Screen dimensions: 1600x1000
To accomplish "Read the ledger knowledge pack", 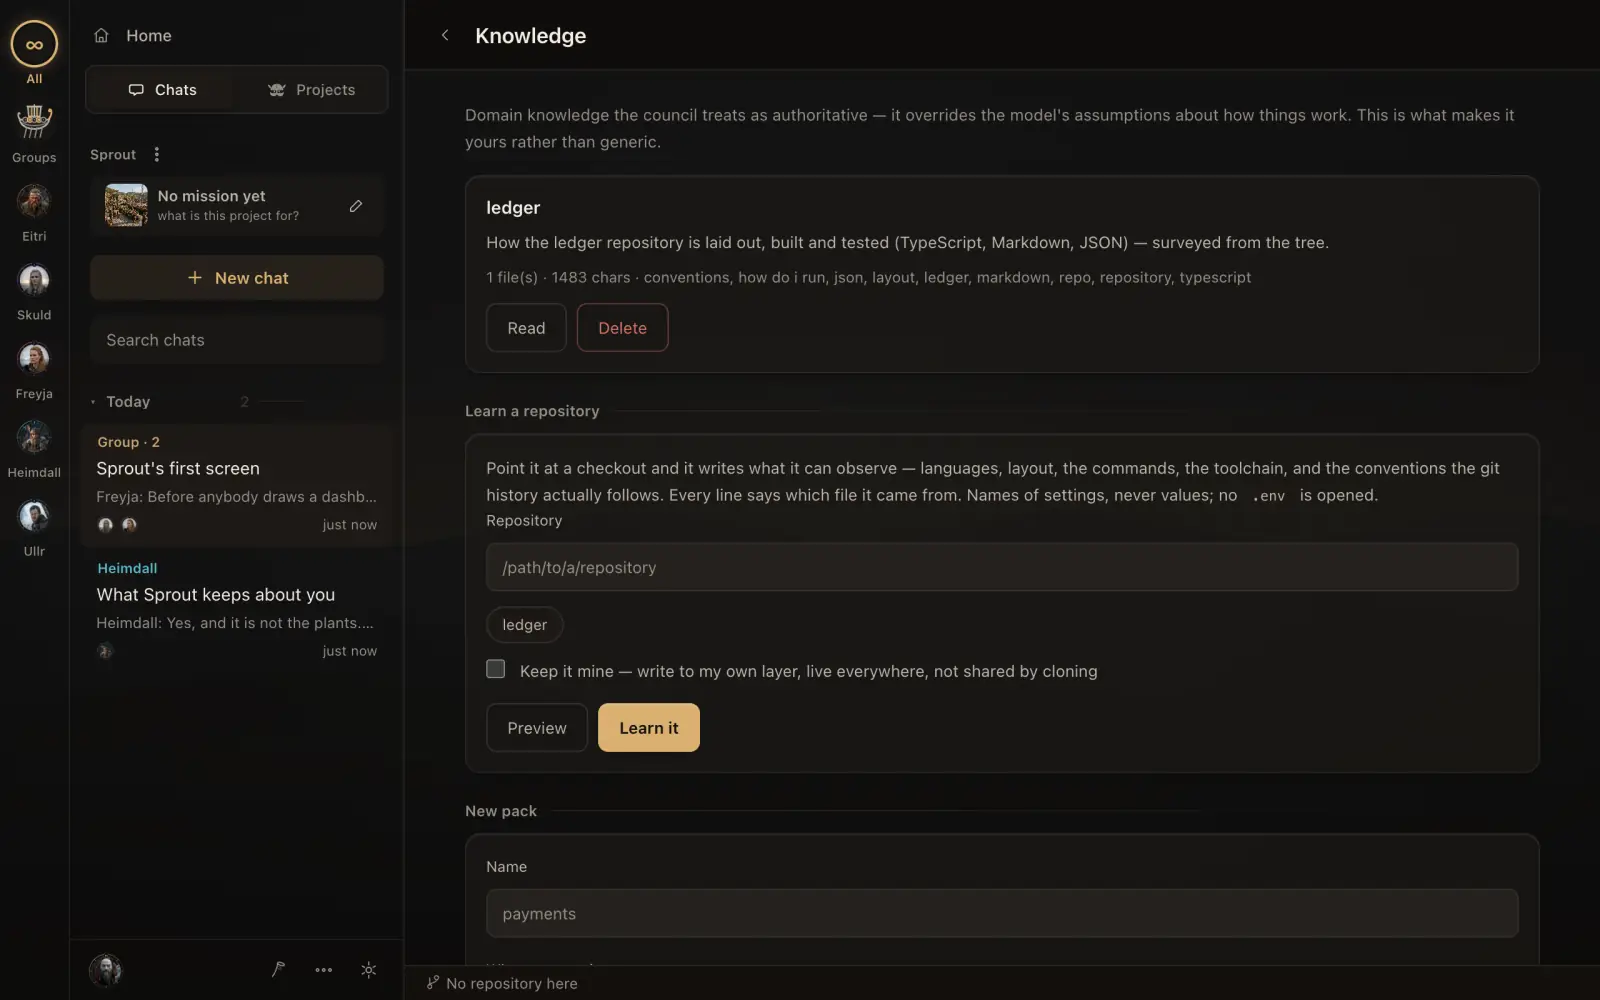I will [x=526, y=328].
